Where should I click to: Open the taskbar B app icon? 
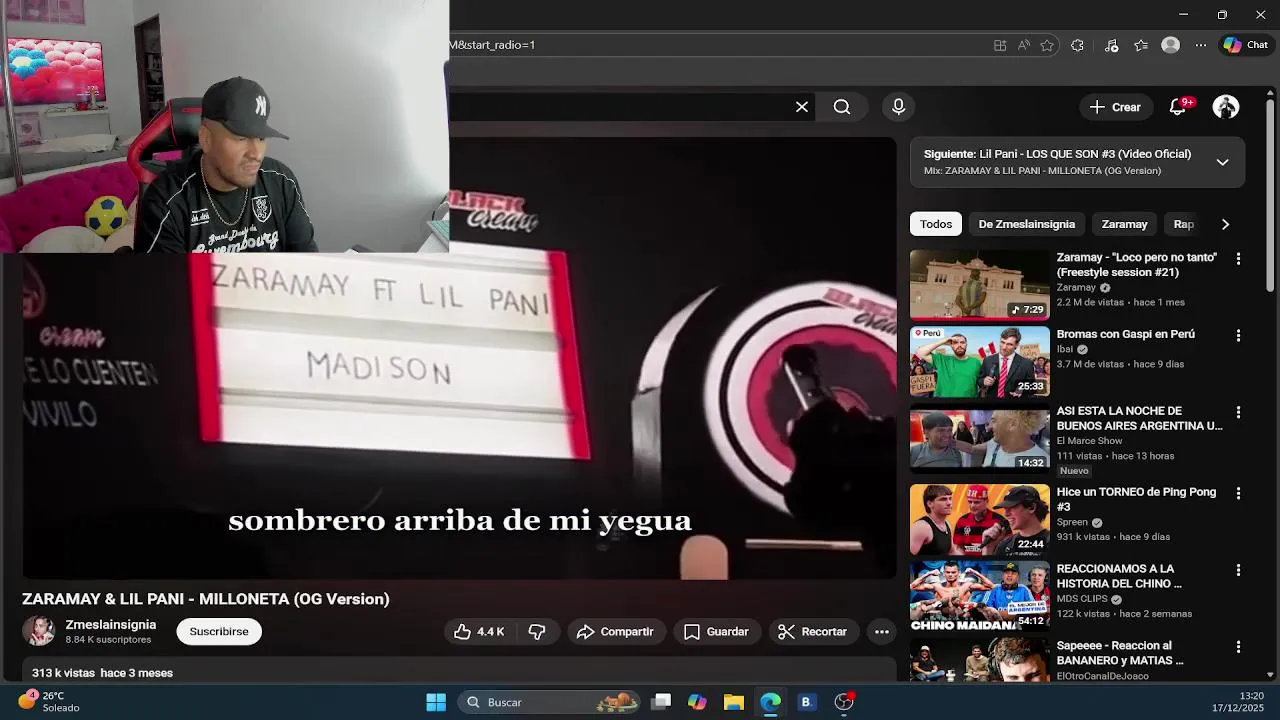pos(806,702)
